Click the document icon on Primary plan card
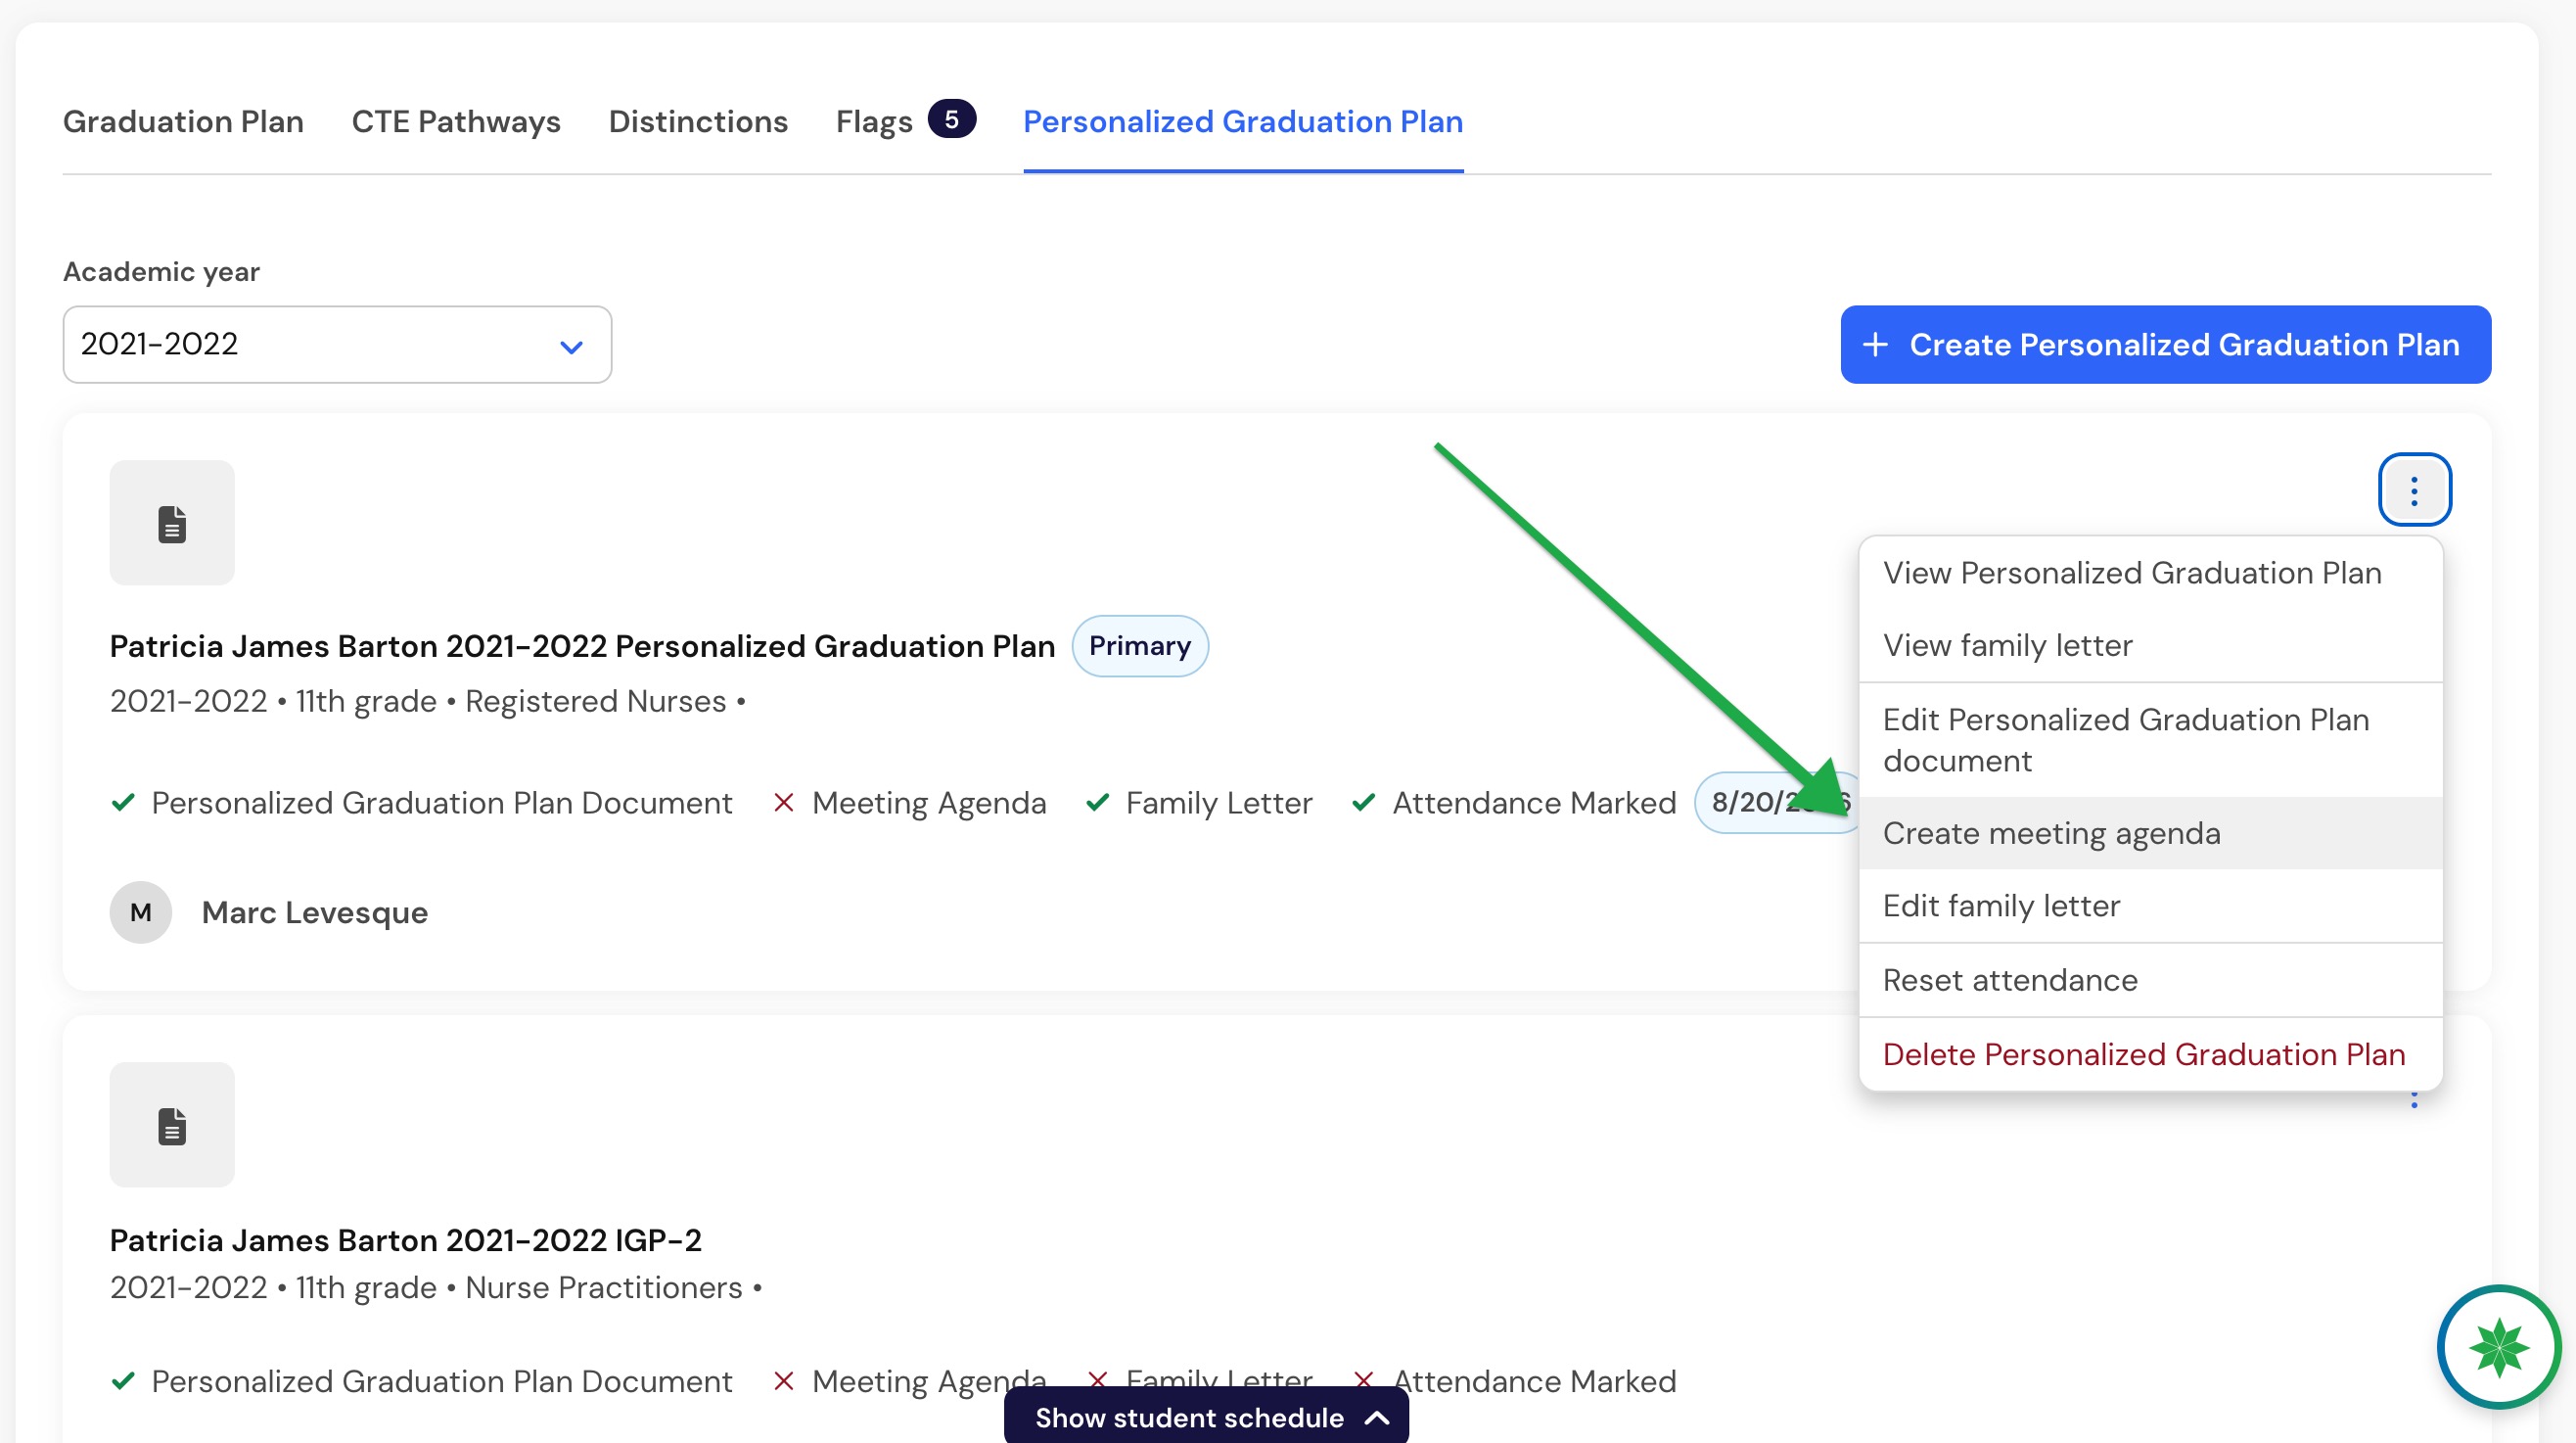The image size is (2576, 1443). point(172,523)
